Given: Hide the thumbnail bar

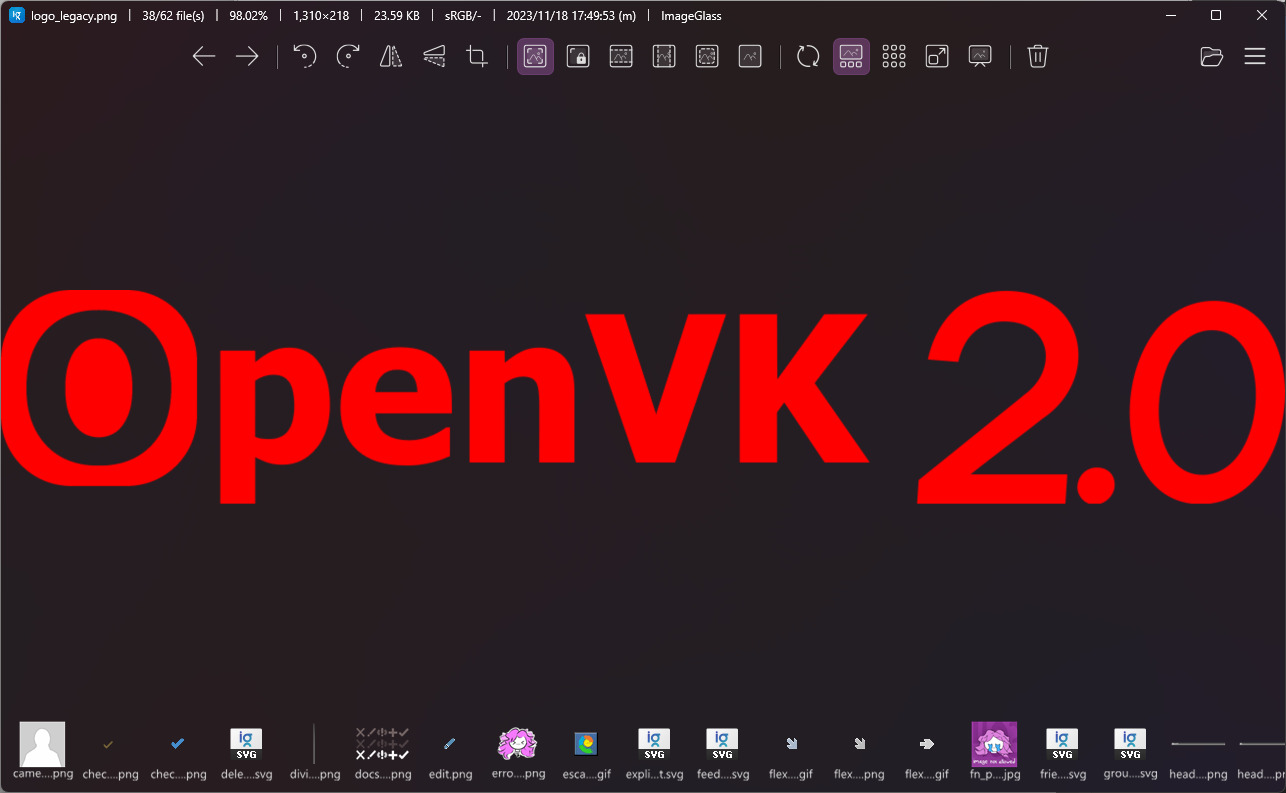Looking at the screenshot, I should pyautogui.click(x=851, y=57).
